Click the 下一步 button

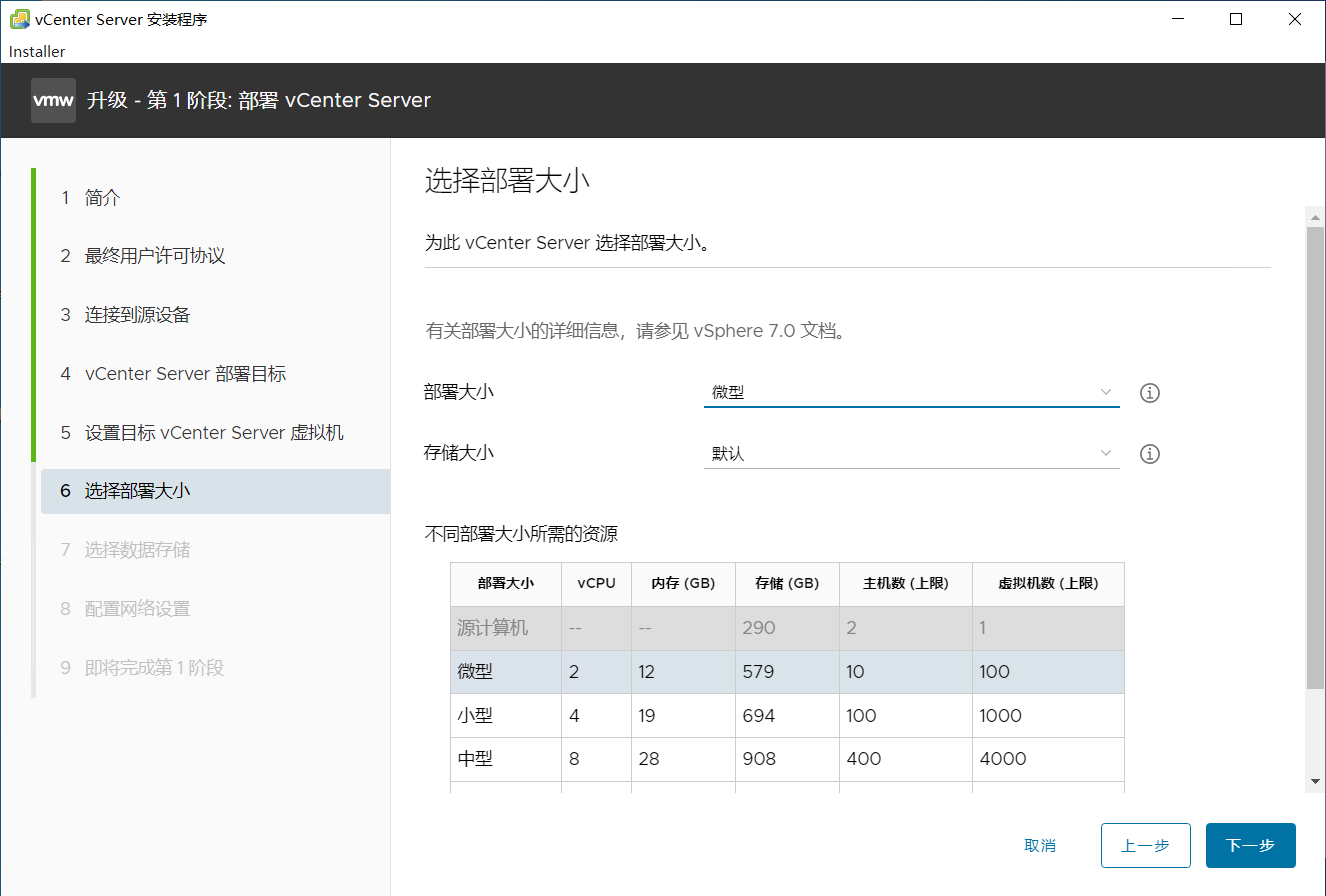(x=1251, y=846)
